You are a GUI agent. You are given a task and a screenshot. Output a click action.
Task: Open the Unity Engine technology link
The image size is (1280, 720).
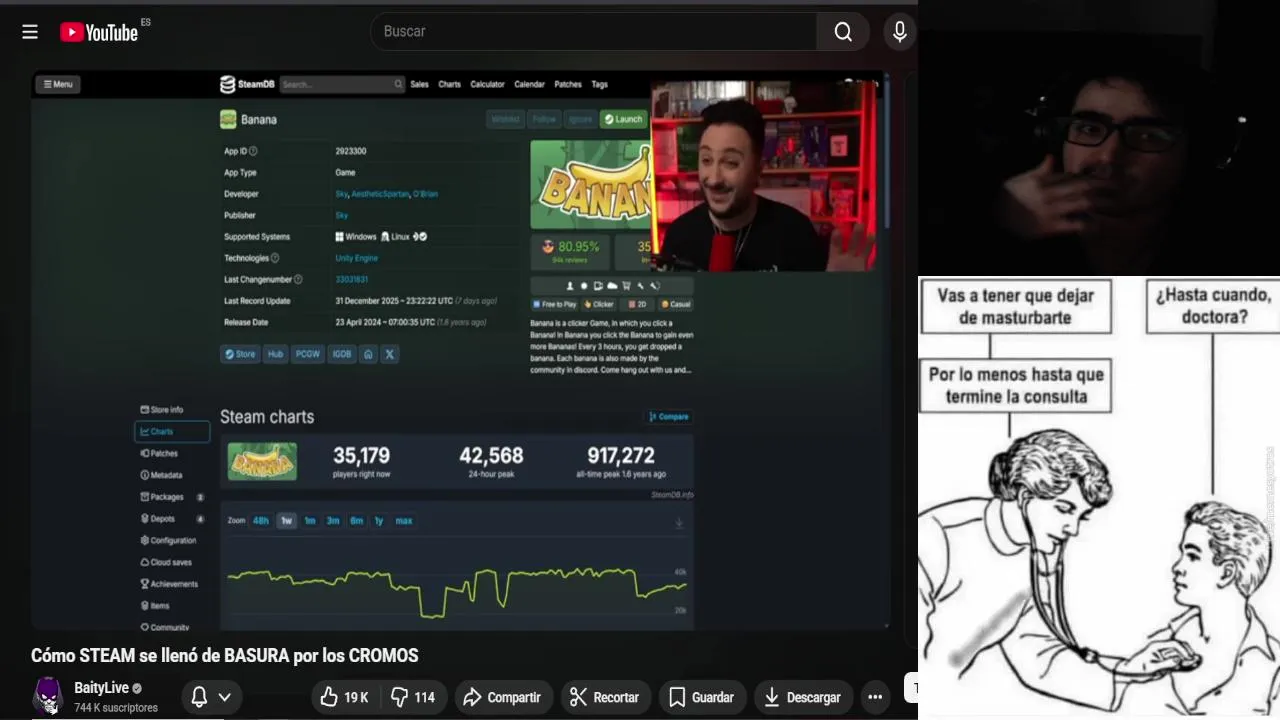point(356,258)
